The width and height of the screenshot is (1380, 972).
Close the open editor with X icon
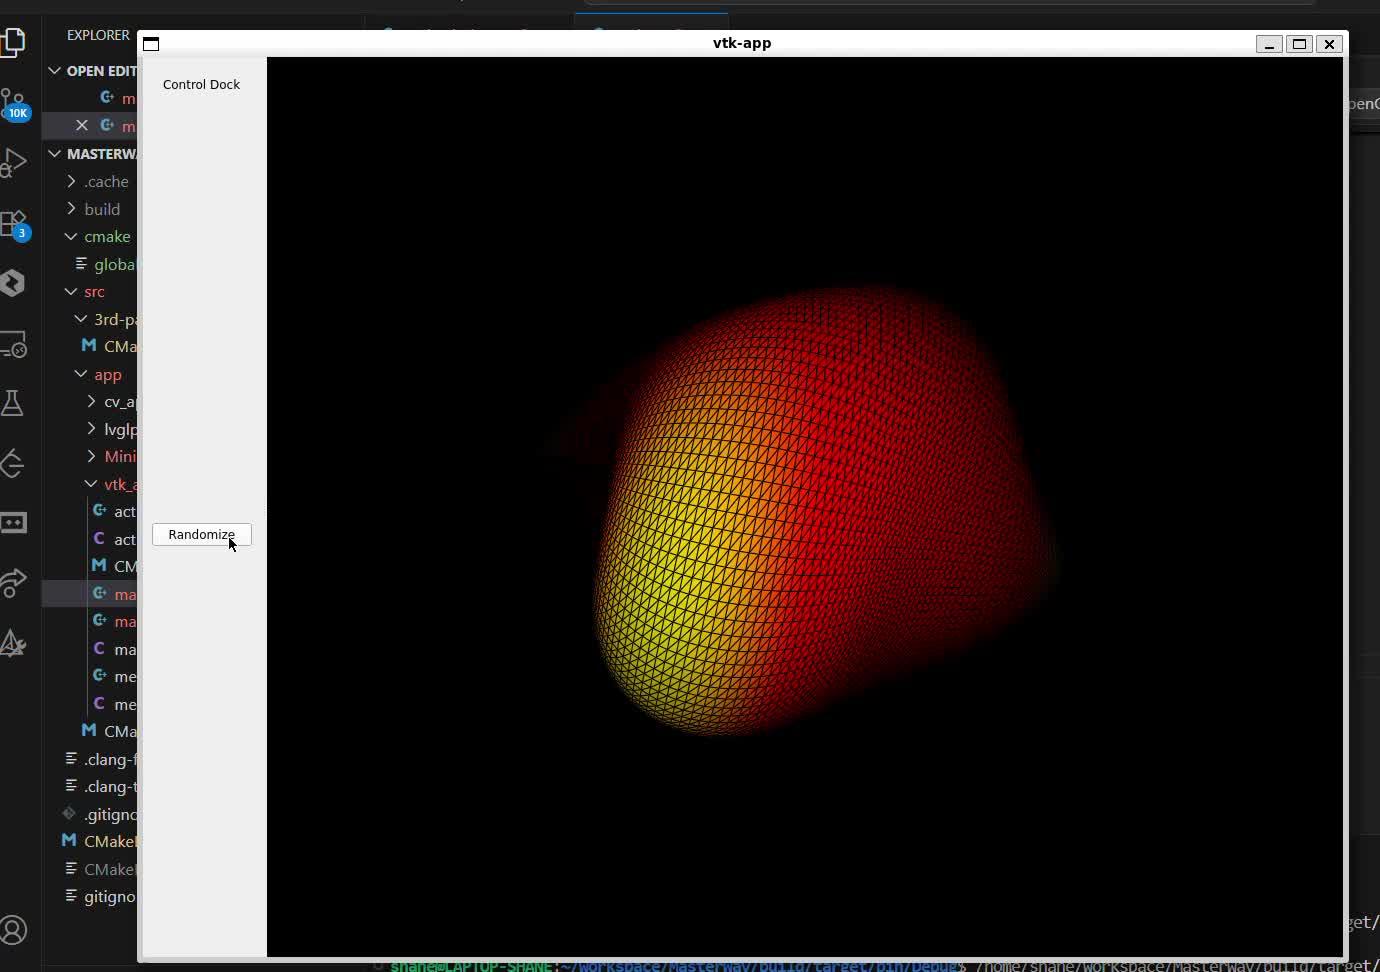pyautogui.click(x=82, y=125)
